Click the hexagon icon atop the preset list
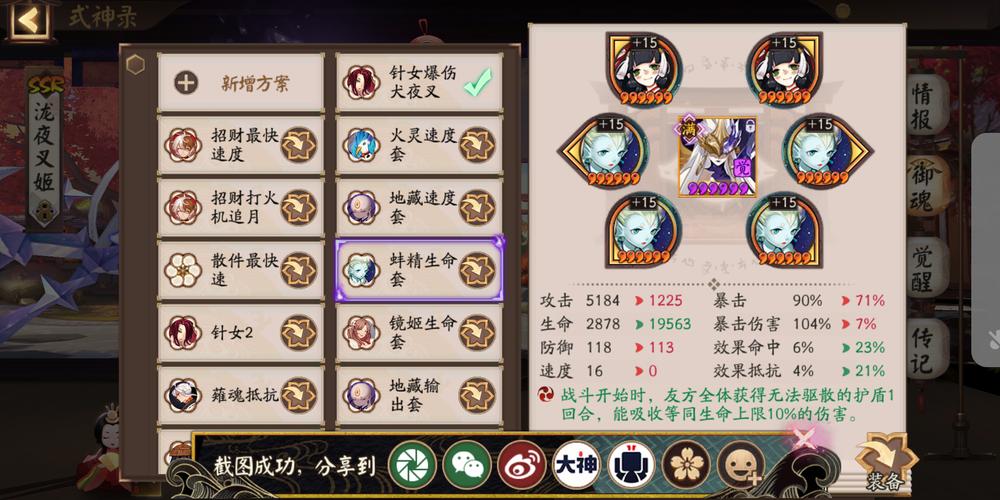Image resolution: width=1000 pixels, height=500 pixels. (135, 64)
